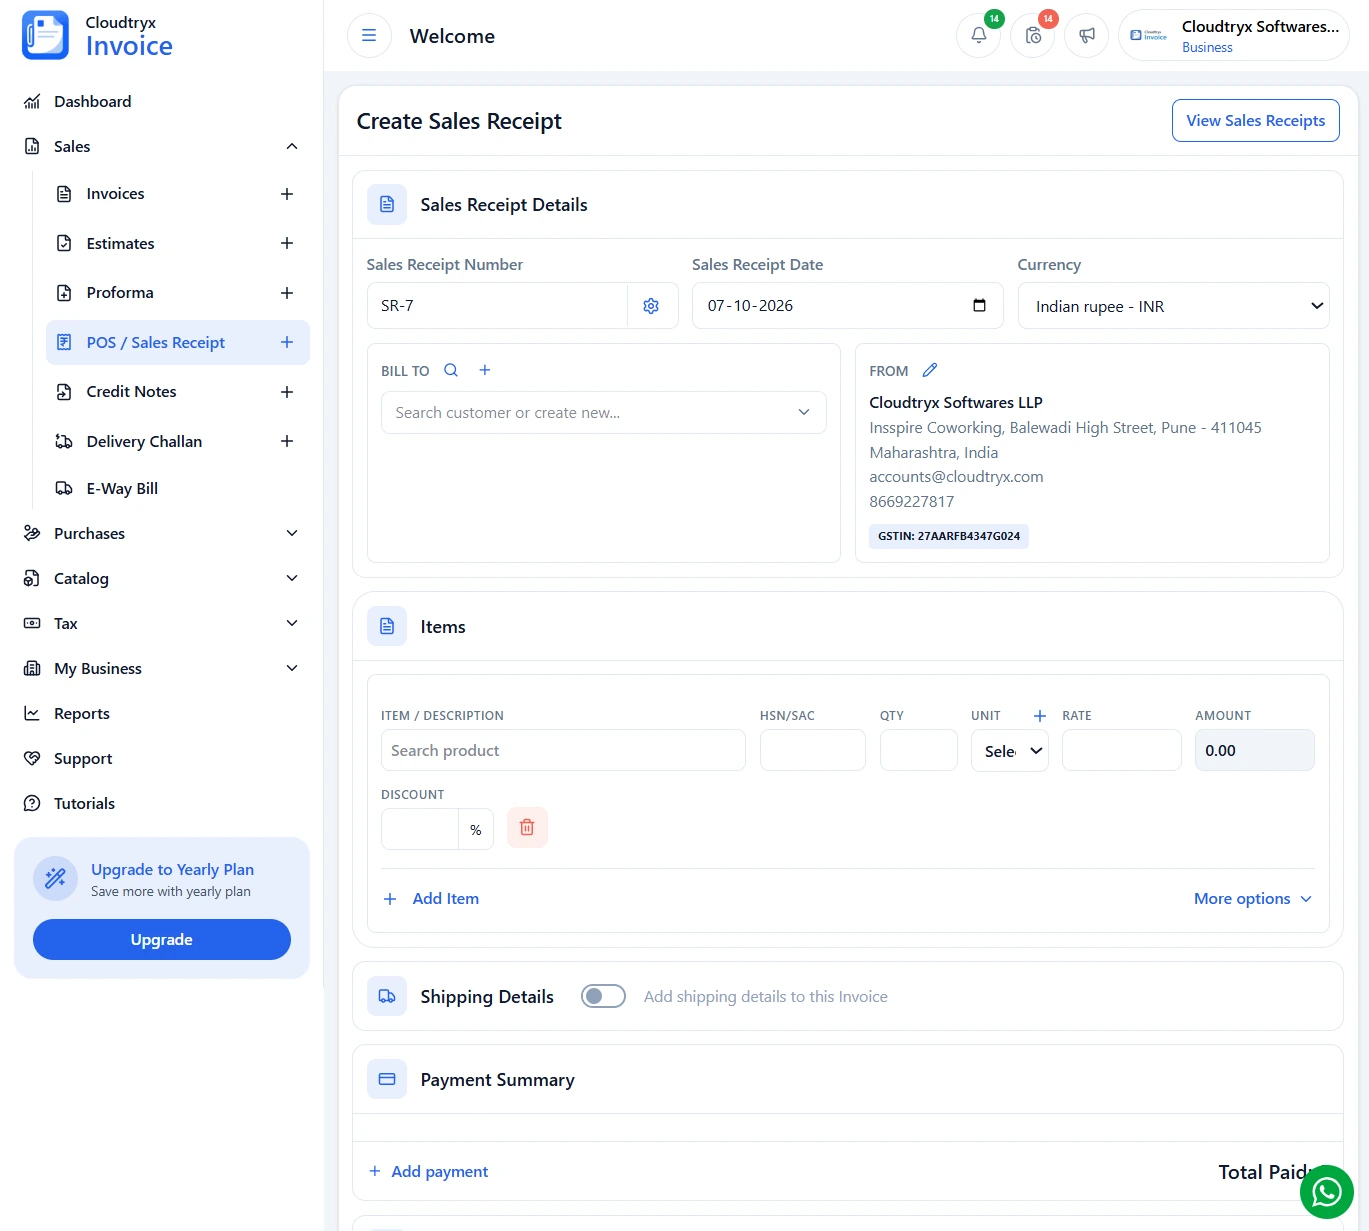1369x1231 pixels.
Task: Click Add payment link
Action: pos(428,1172)
